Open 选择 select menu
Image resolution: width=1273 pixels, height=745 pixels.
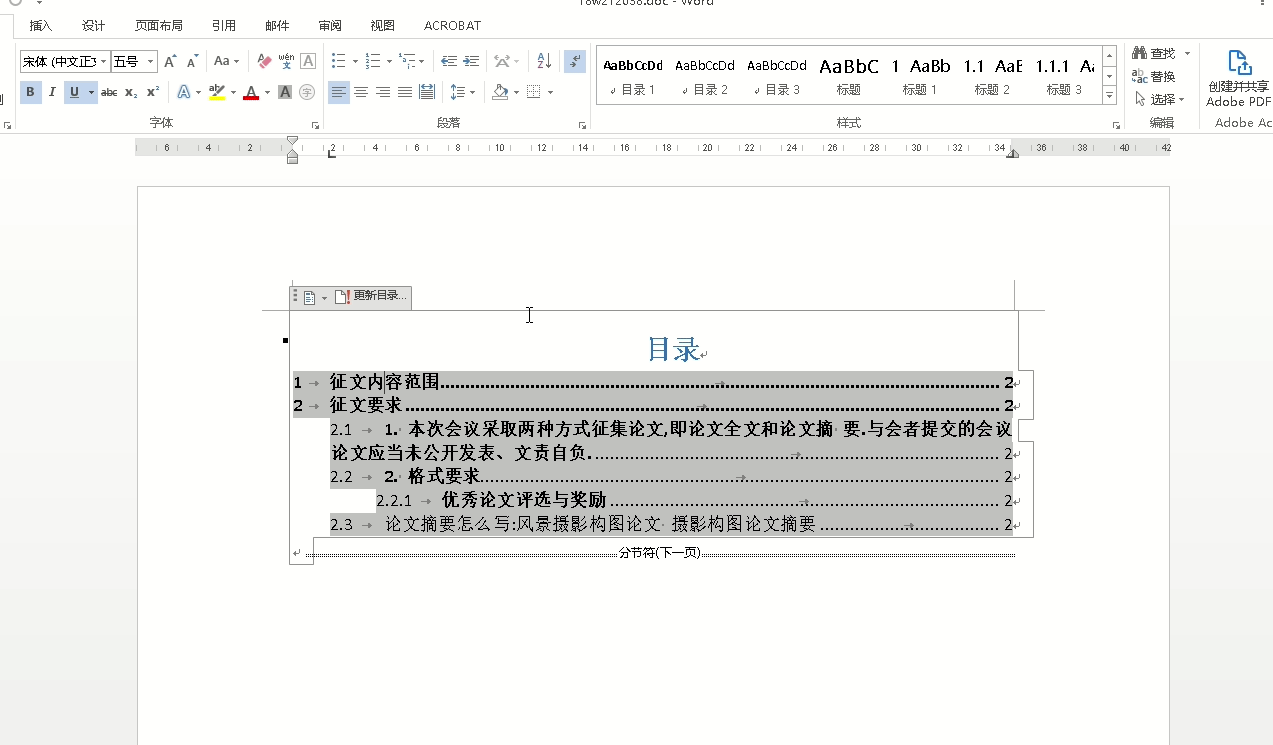point(1158,99)
